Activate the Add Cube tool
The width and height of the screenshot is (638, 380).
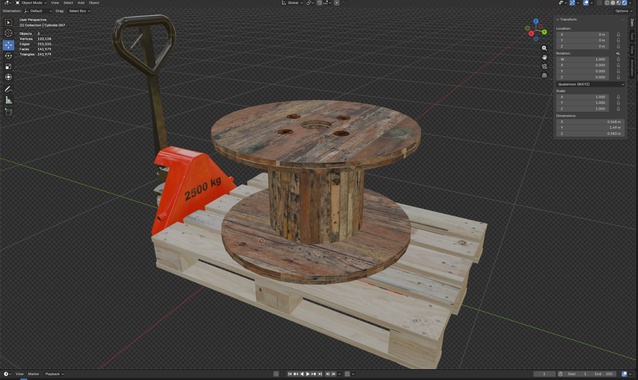[x=8, y=111]
